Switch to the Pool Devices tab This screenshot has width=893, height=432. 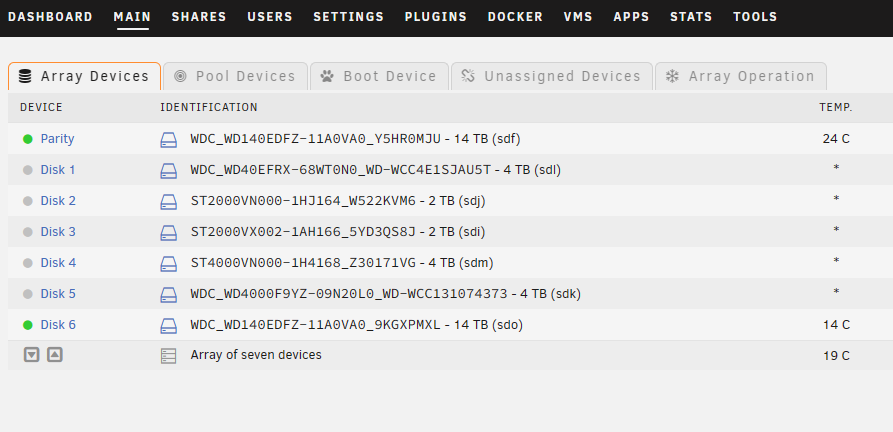[235, 76]
